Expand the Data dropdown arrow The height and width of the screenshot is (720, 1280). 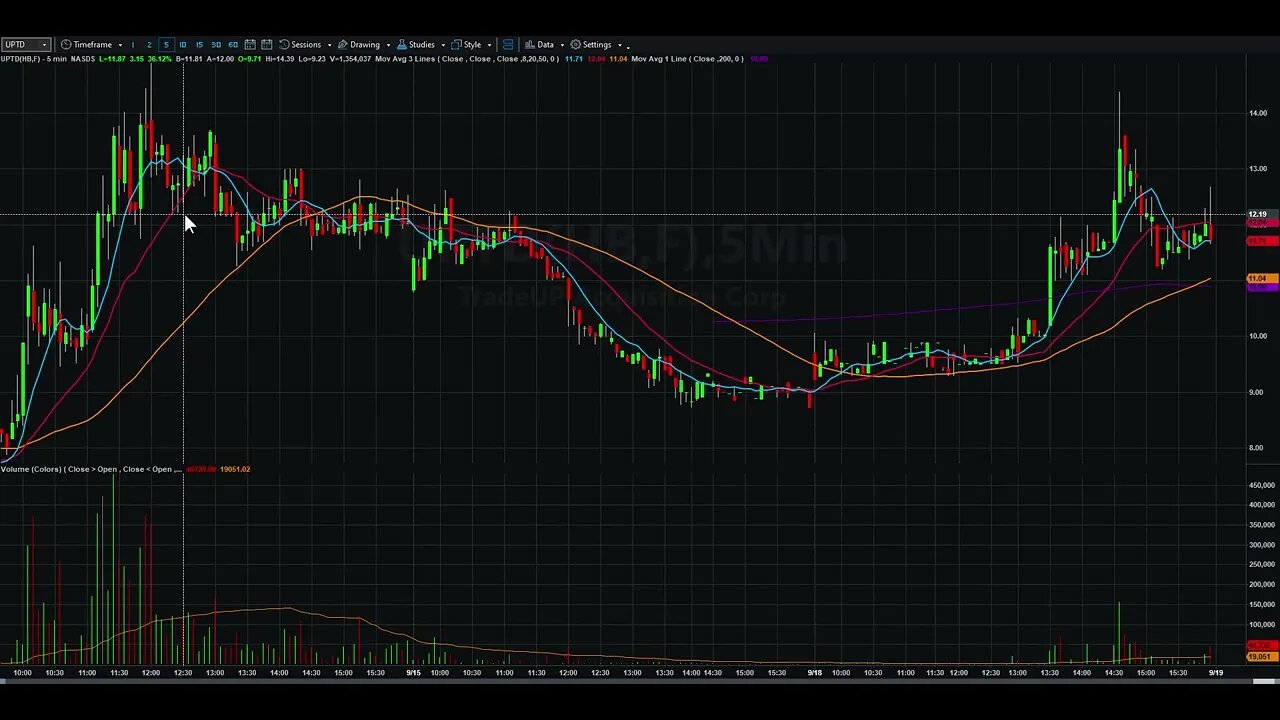point(562,45)
